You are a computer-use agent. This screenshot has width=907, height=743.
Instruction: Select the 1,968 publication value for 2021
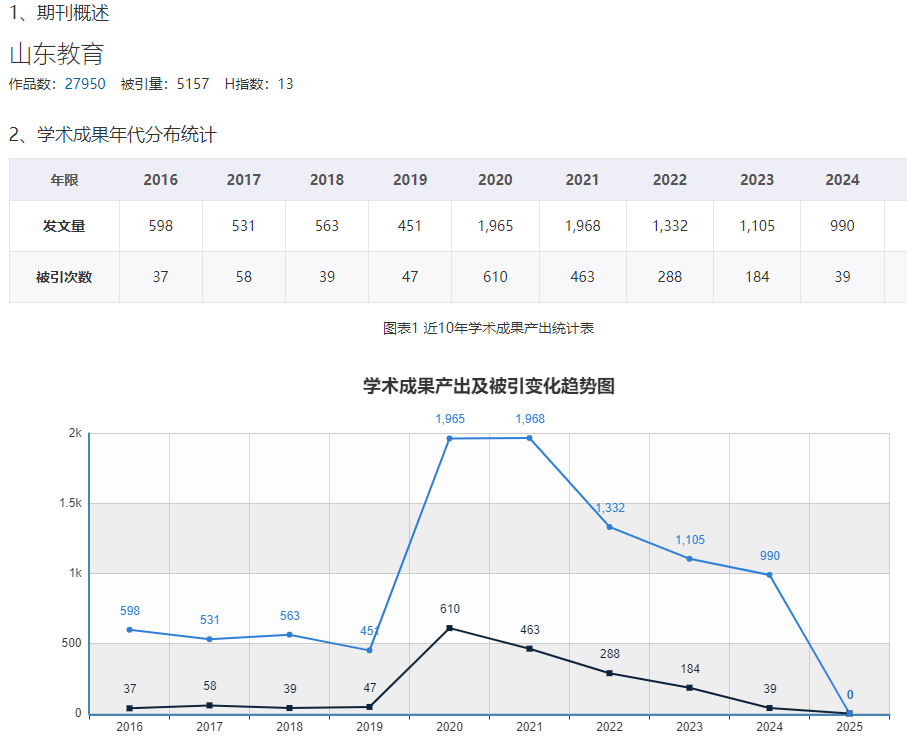click(581, 226)
